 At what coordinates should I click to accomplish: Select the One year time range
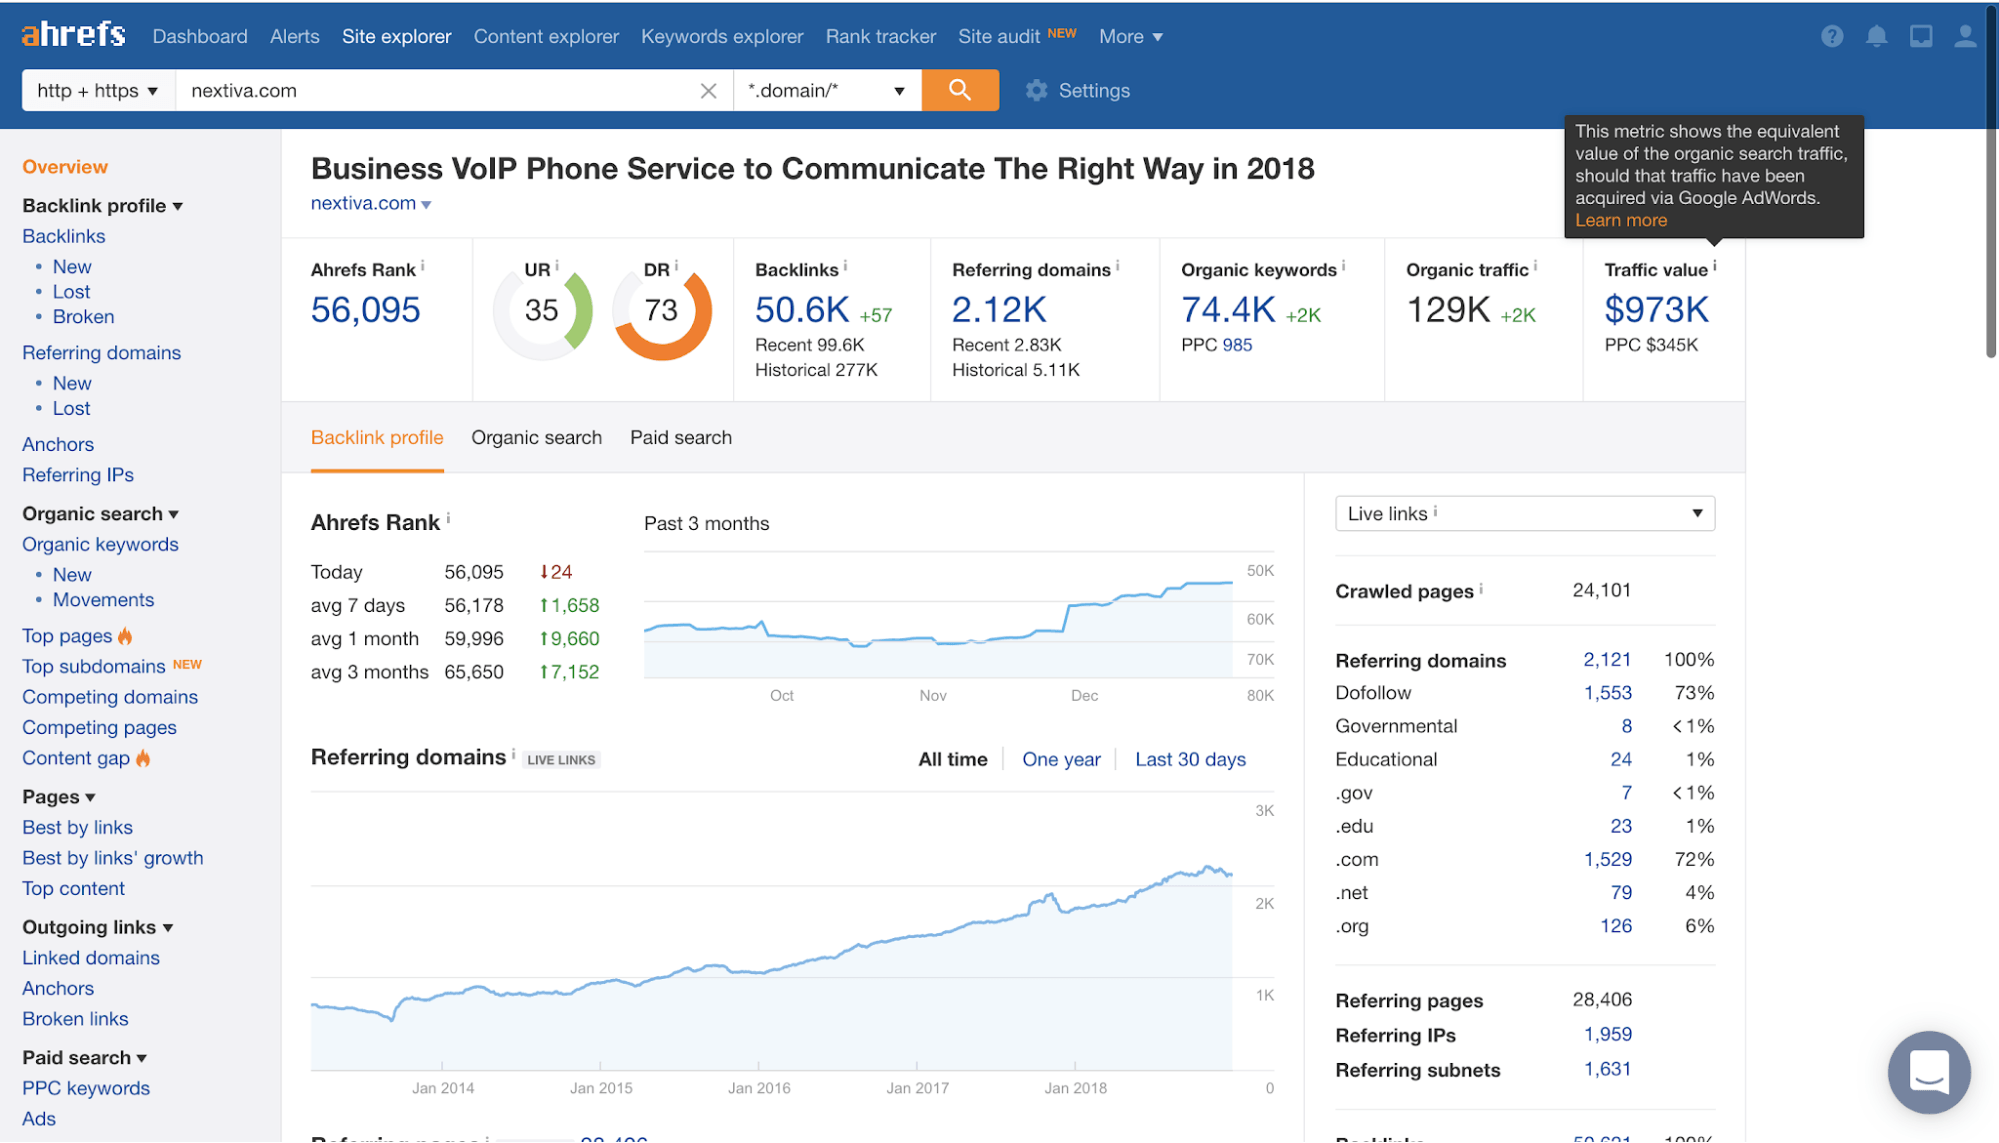pyautogui.click(x=1060, y=759)
